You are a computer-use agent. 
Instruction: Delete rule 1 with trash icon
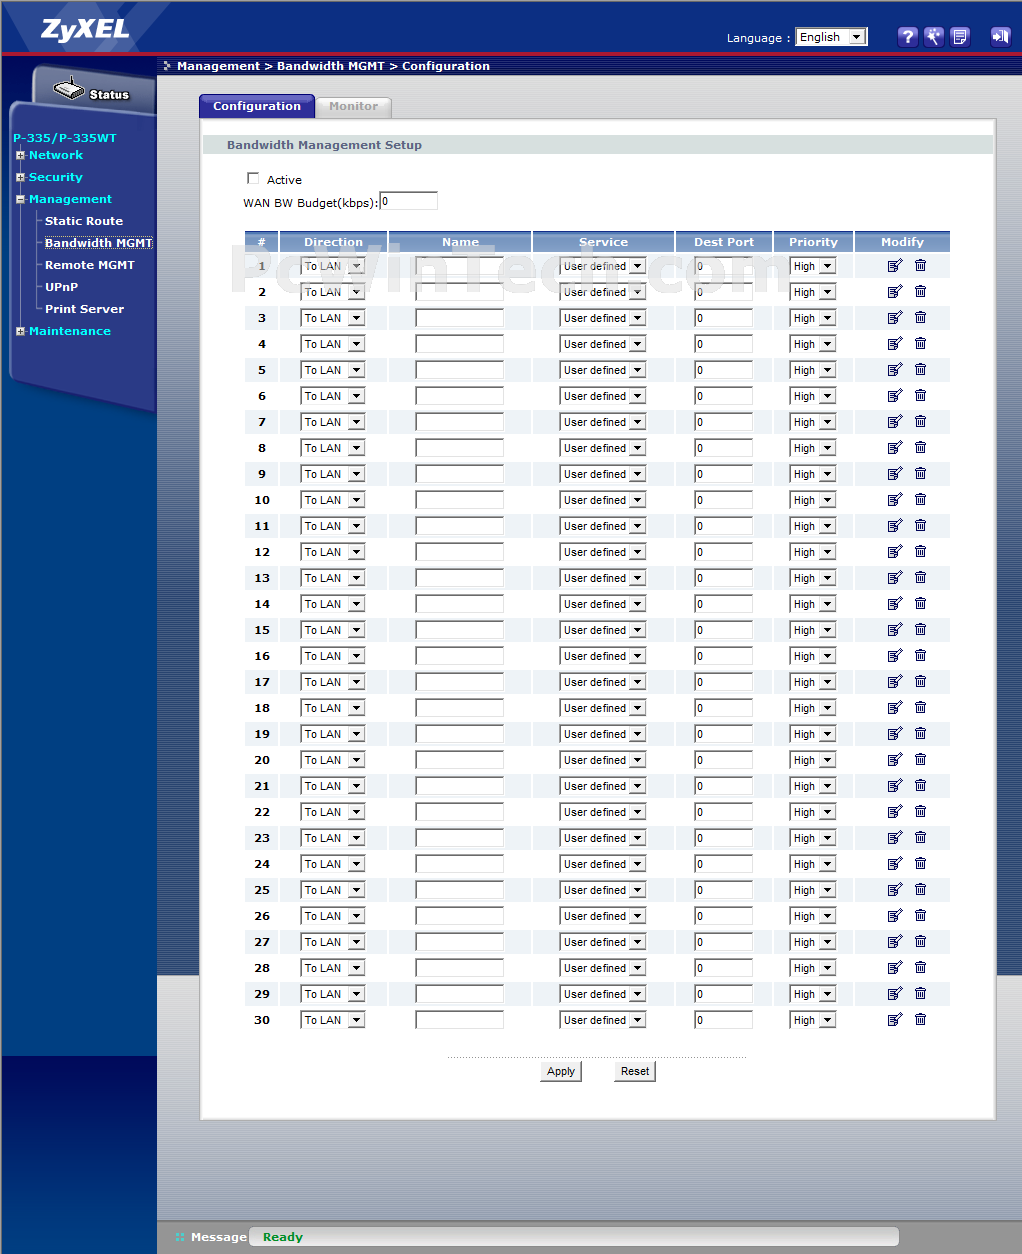(920, 266)
